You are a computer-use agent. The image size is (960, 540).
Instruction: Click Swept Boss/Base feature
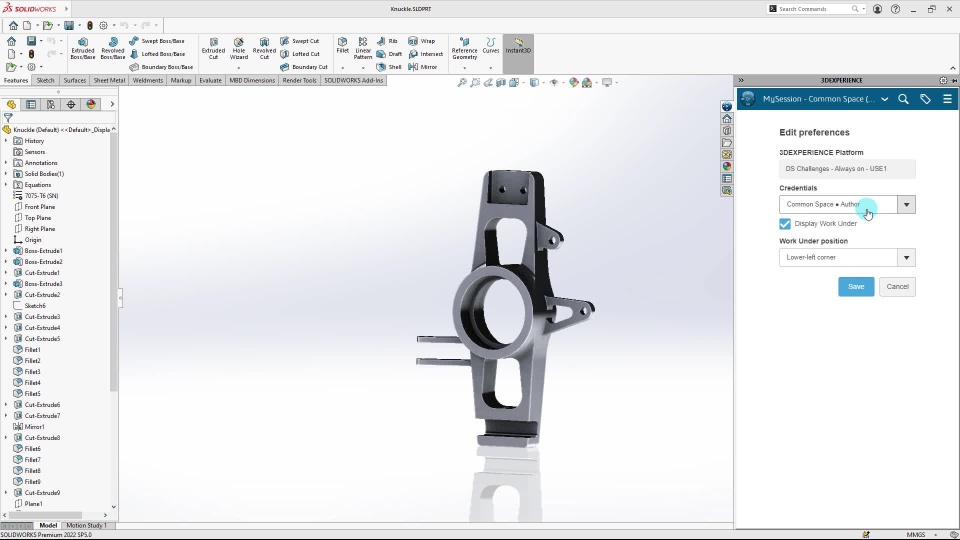tap(157, 41)
